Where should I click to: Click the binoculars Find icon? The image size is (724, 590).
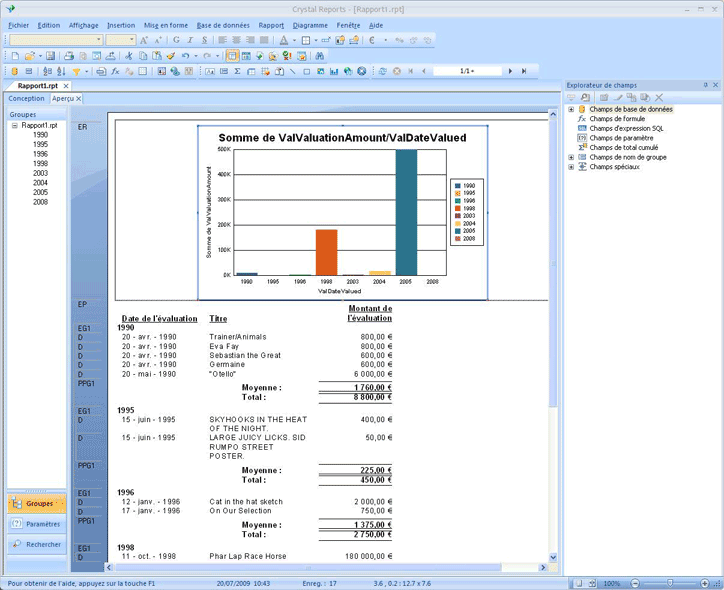tap(320, 56)
